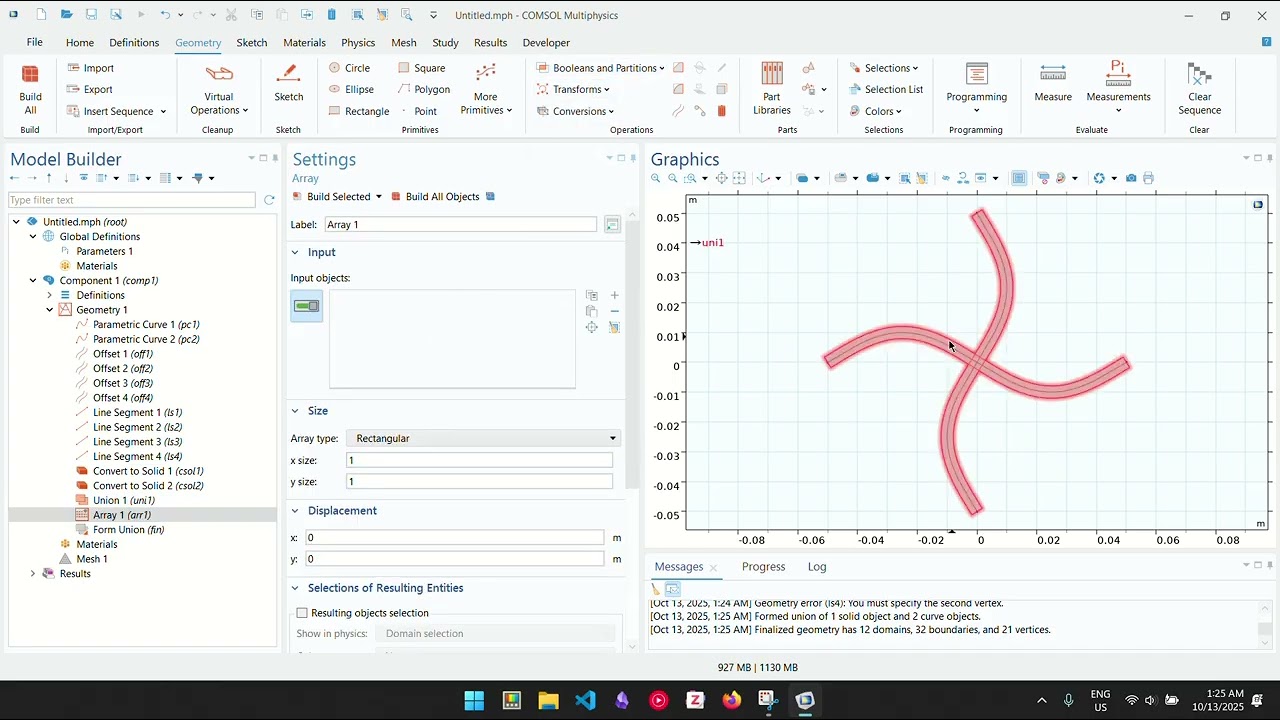Image resolution: width=1280 pixels, height=720 pixels.
Task: Open the File menu
Action: pyautogui.click(x=35, y=42)
